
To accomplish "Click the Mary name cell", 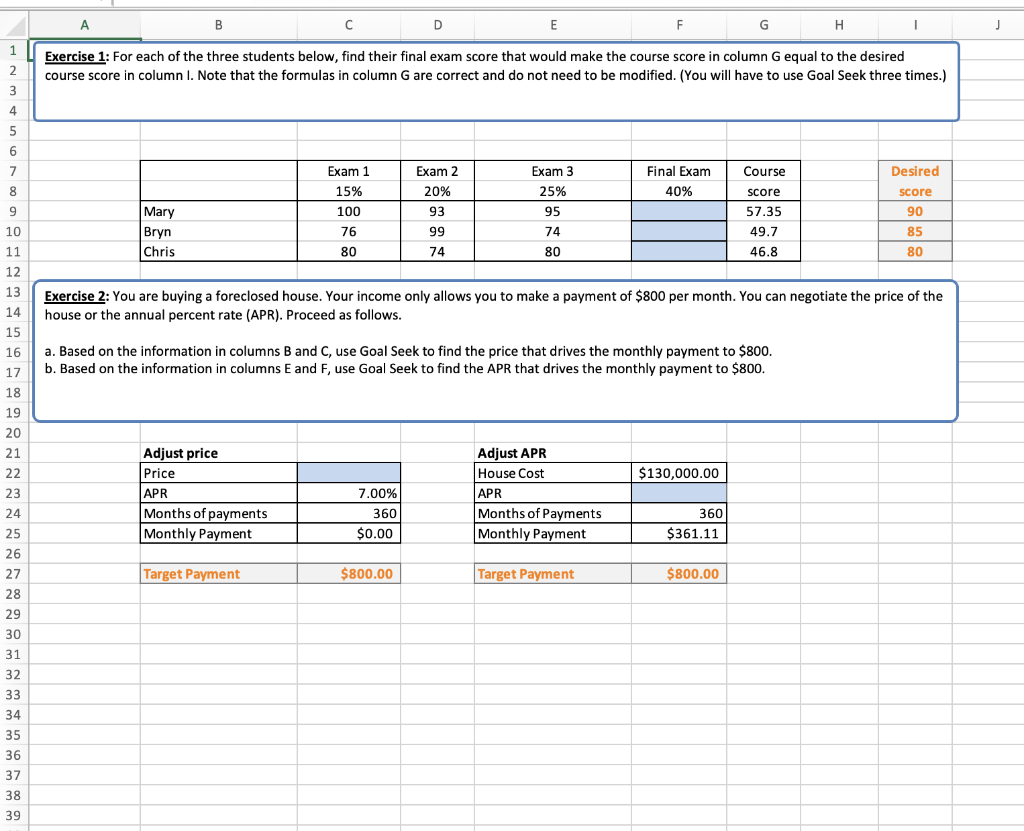I will [x=218, y=211].
